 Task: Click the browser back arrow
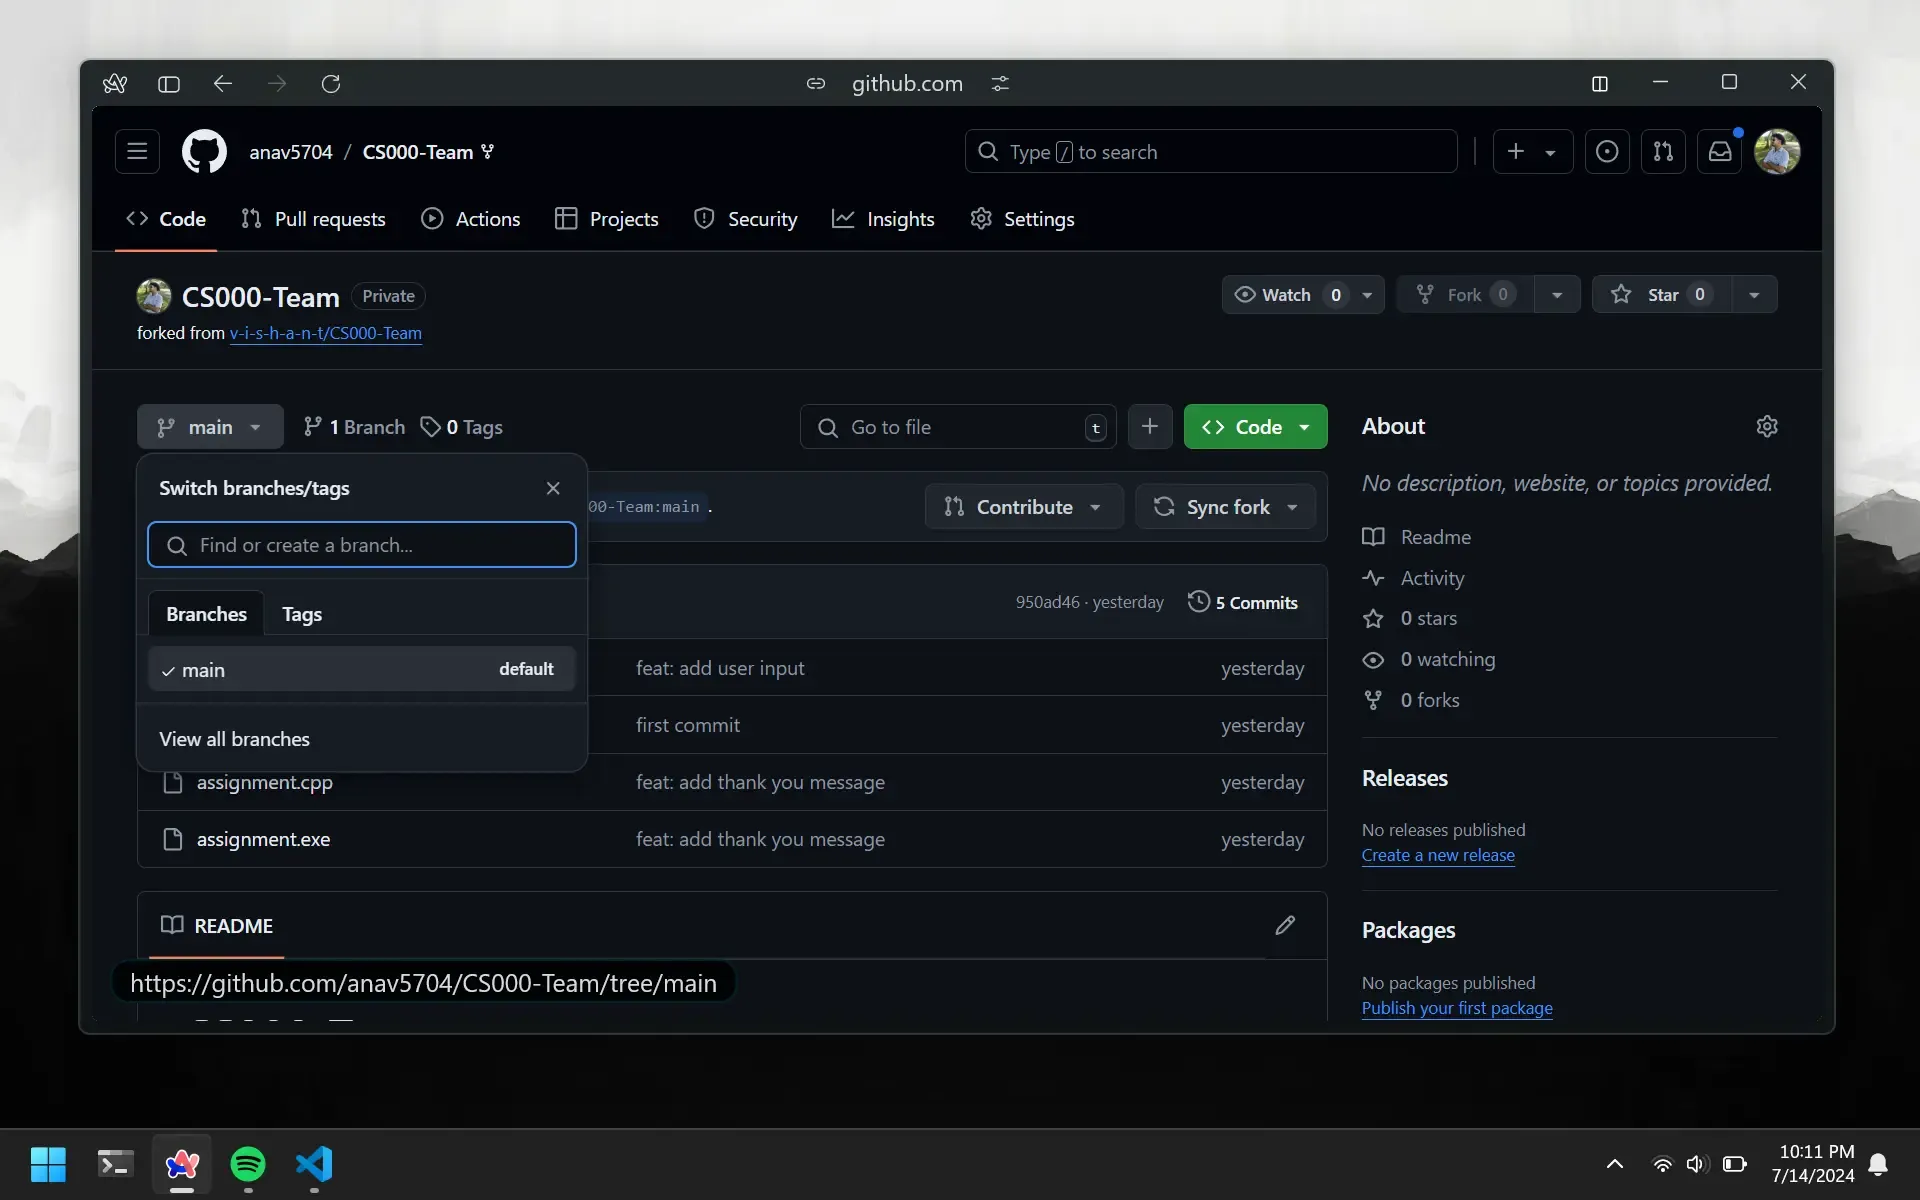tap(223, 84)
